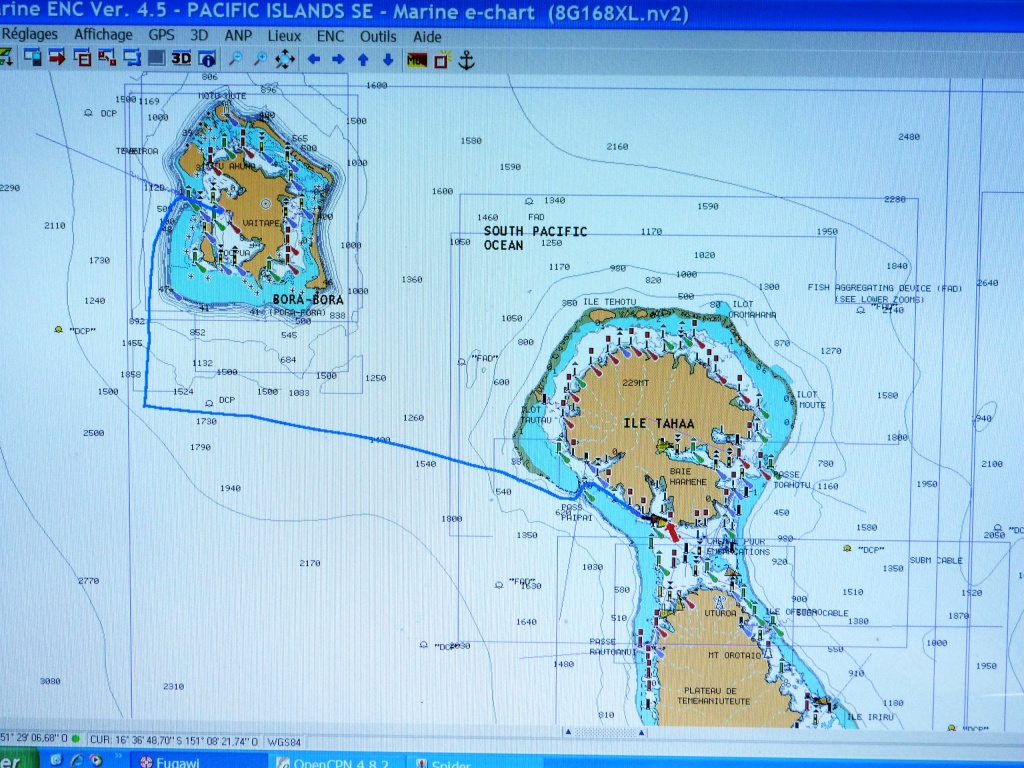
Task: Click the anchor toolbar icon
Action: coord(466,61)
